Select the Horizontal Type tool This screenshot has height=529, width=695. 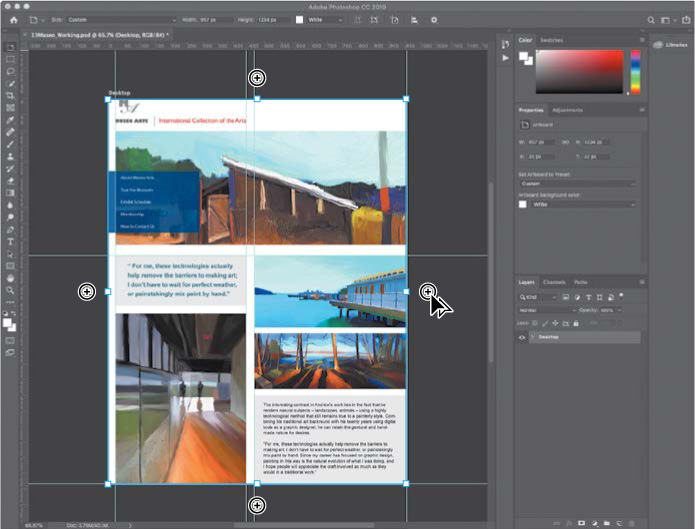(x=10, y=241)
